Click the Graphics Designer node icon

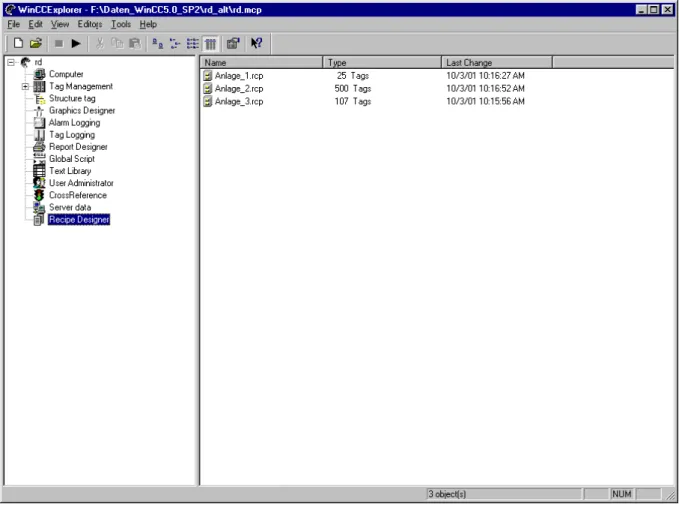(39, 111)
